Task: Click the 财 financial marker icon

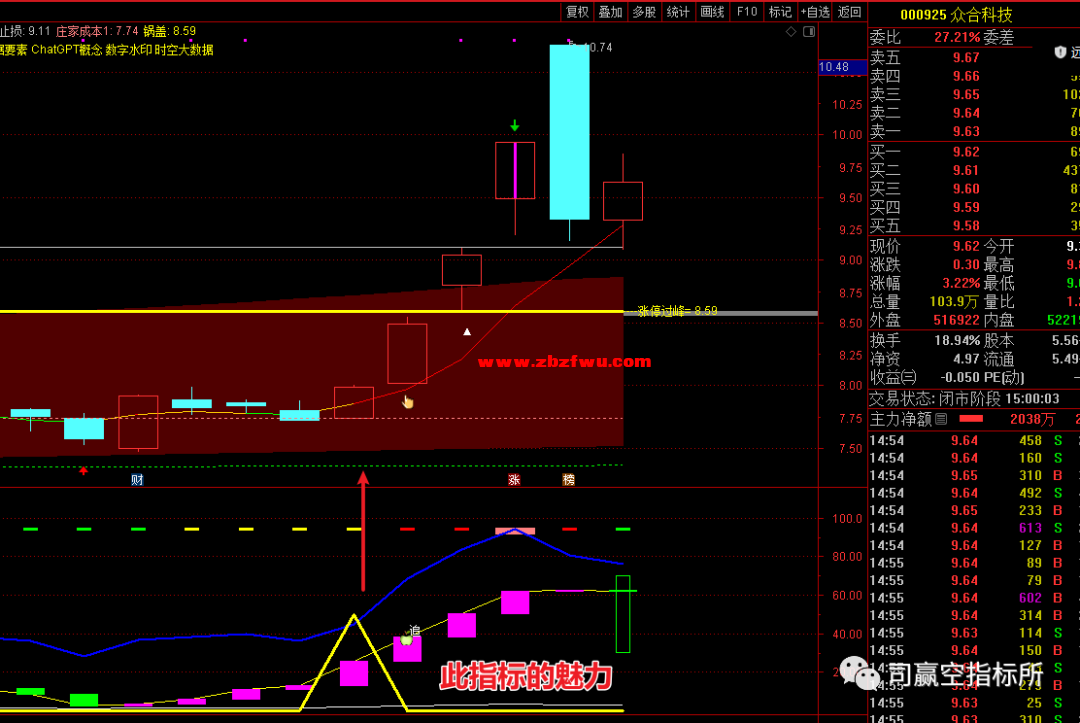Action: pos(137,480)
